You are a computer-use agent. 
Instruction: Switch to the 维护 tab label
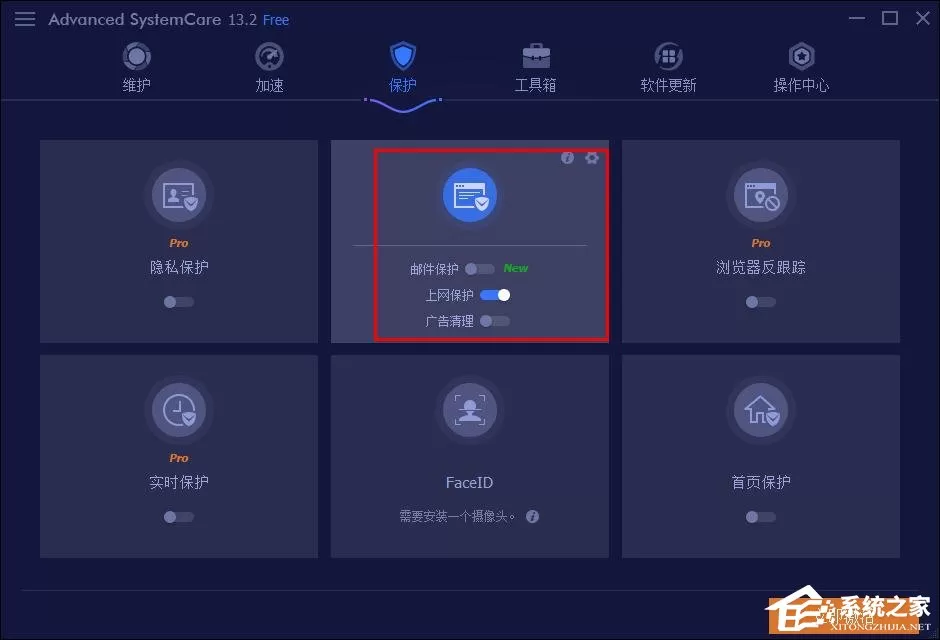tap(137, 85)
